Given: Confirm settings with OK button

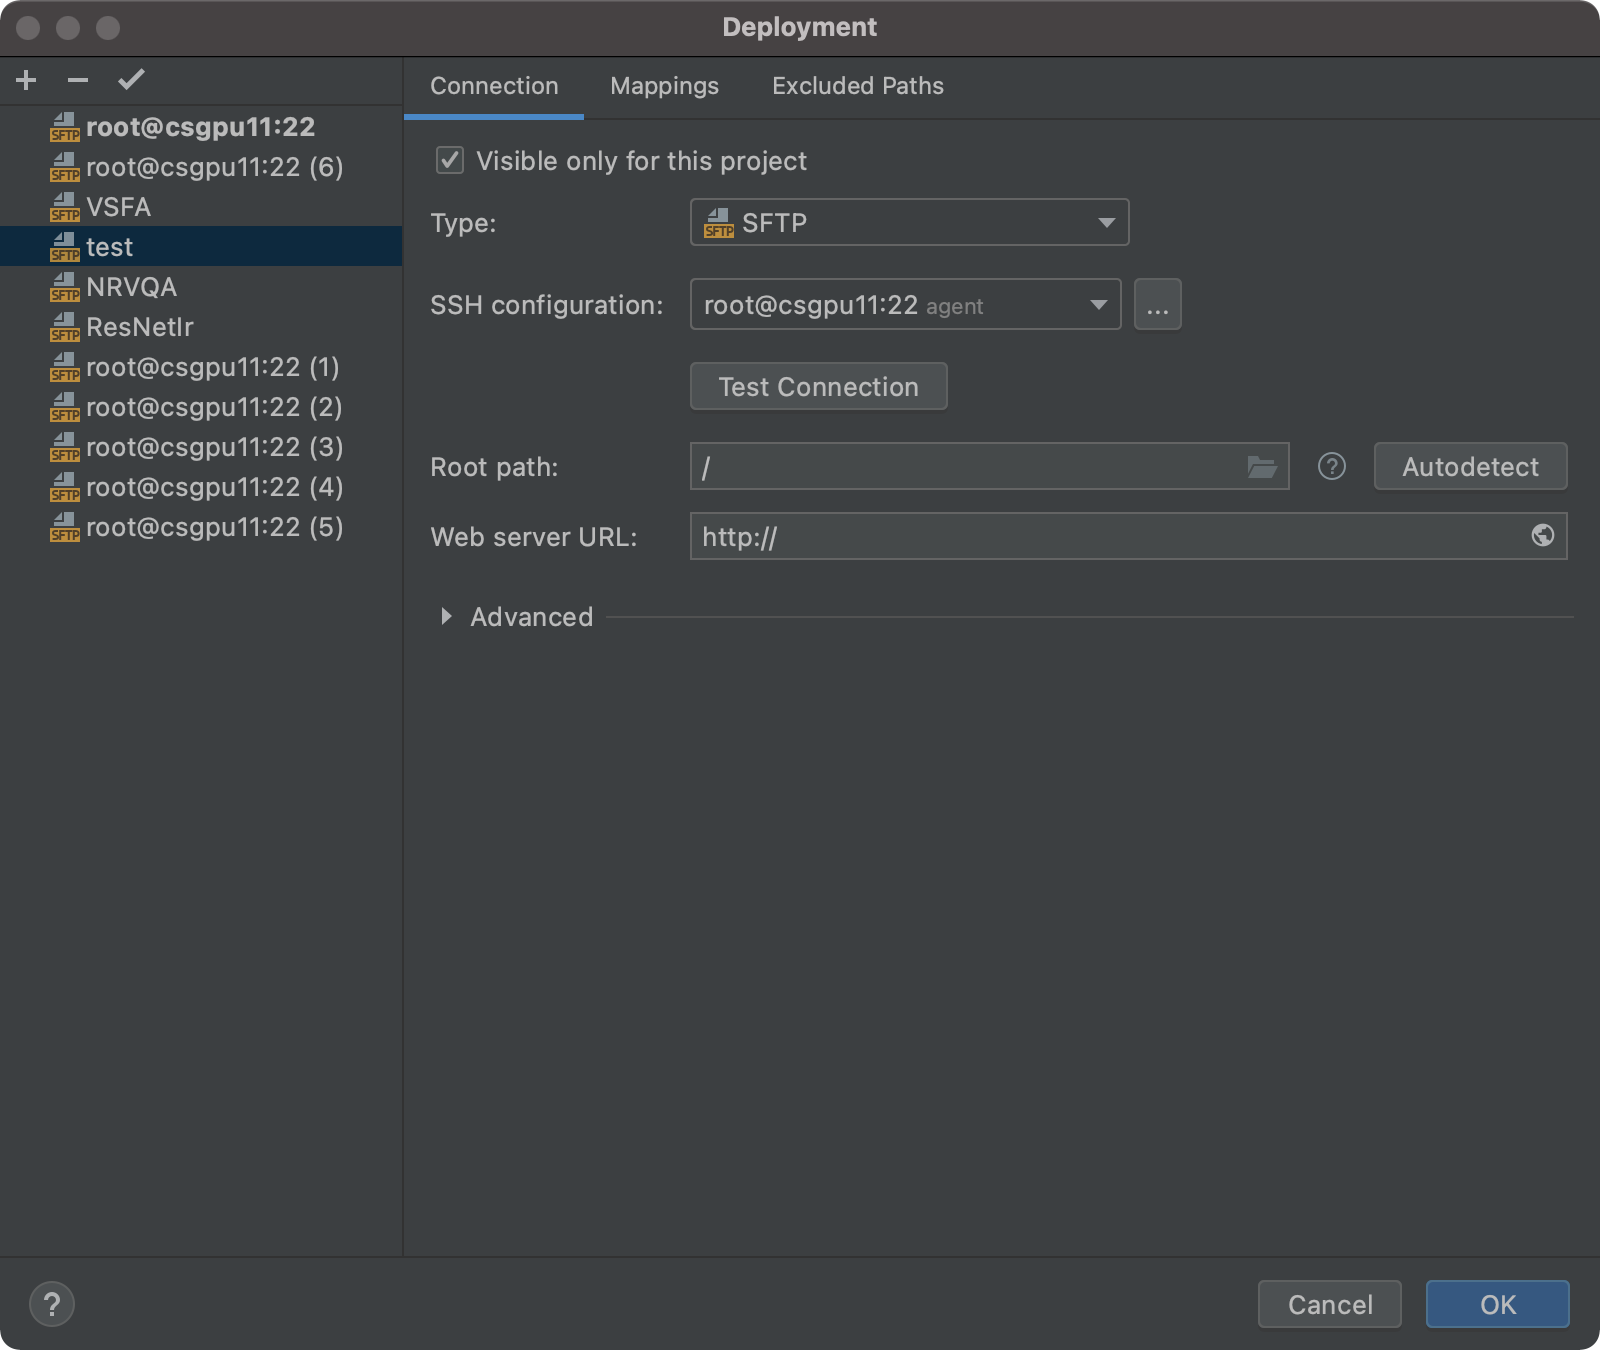Looking at the screenshot, I should (x=1498, y=1304).
